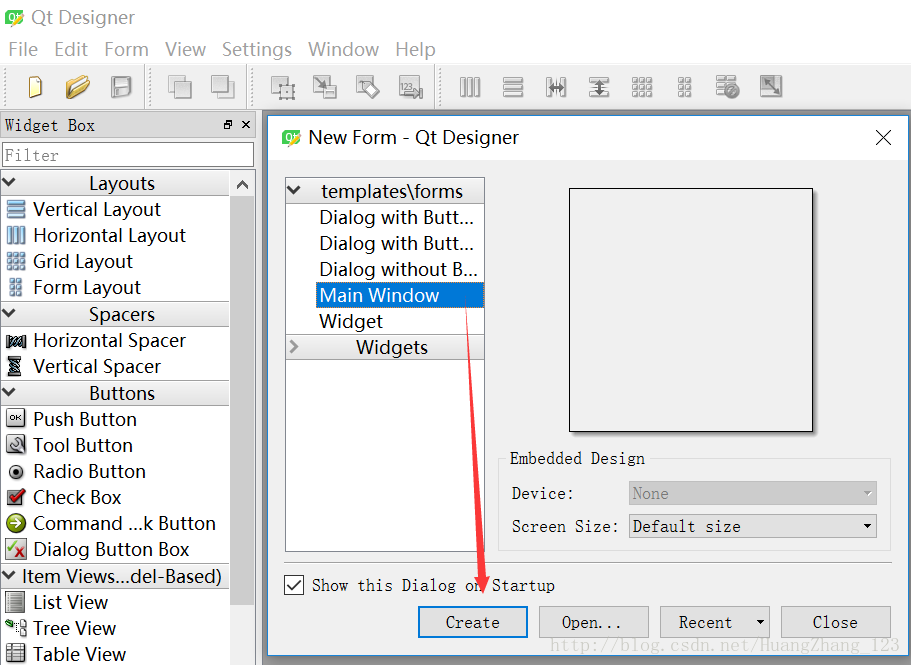Click the Open... button in dialog
Screen dimensions: 911x665
[592, 622]
